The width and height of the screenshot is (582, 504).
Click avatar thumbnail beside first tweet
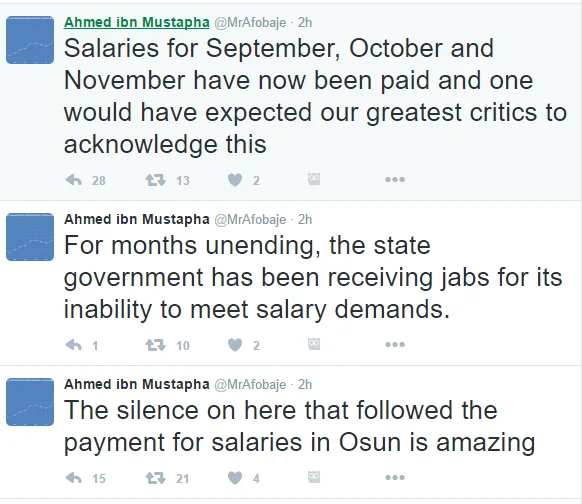[30, 40]
